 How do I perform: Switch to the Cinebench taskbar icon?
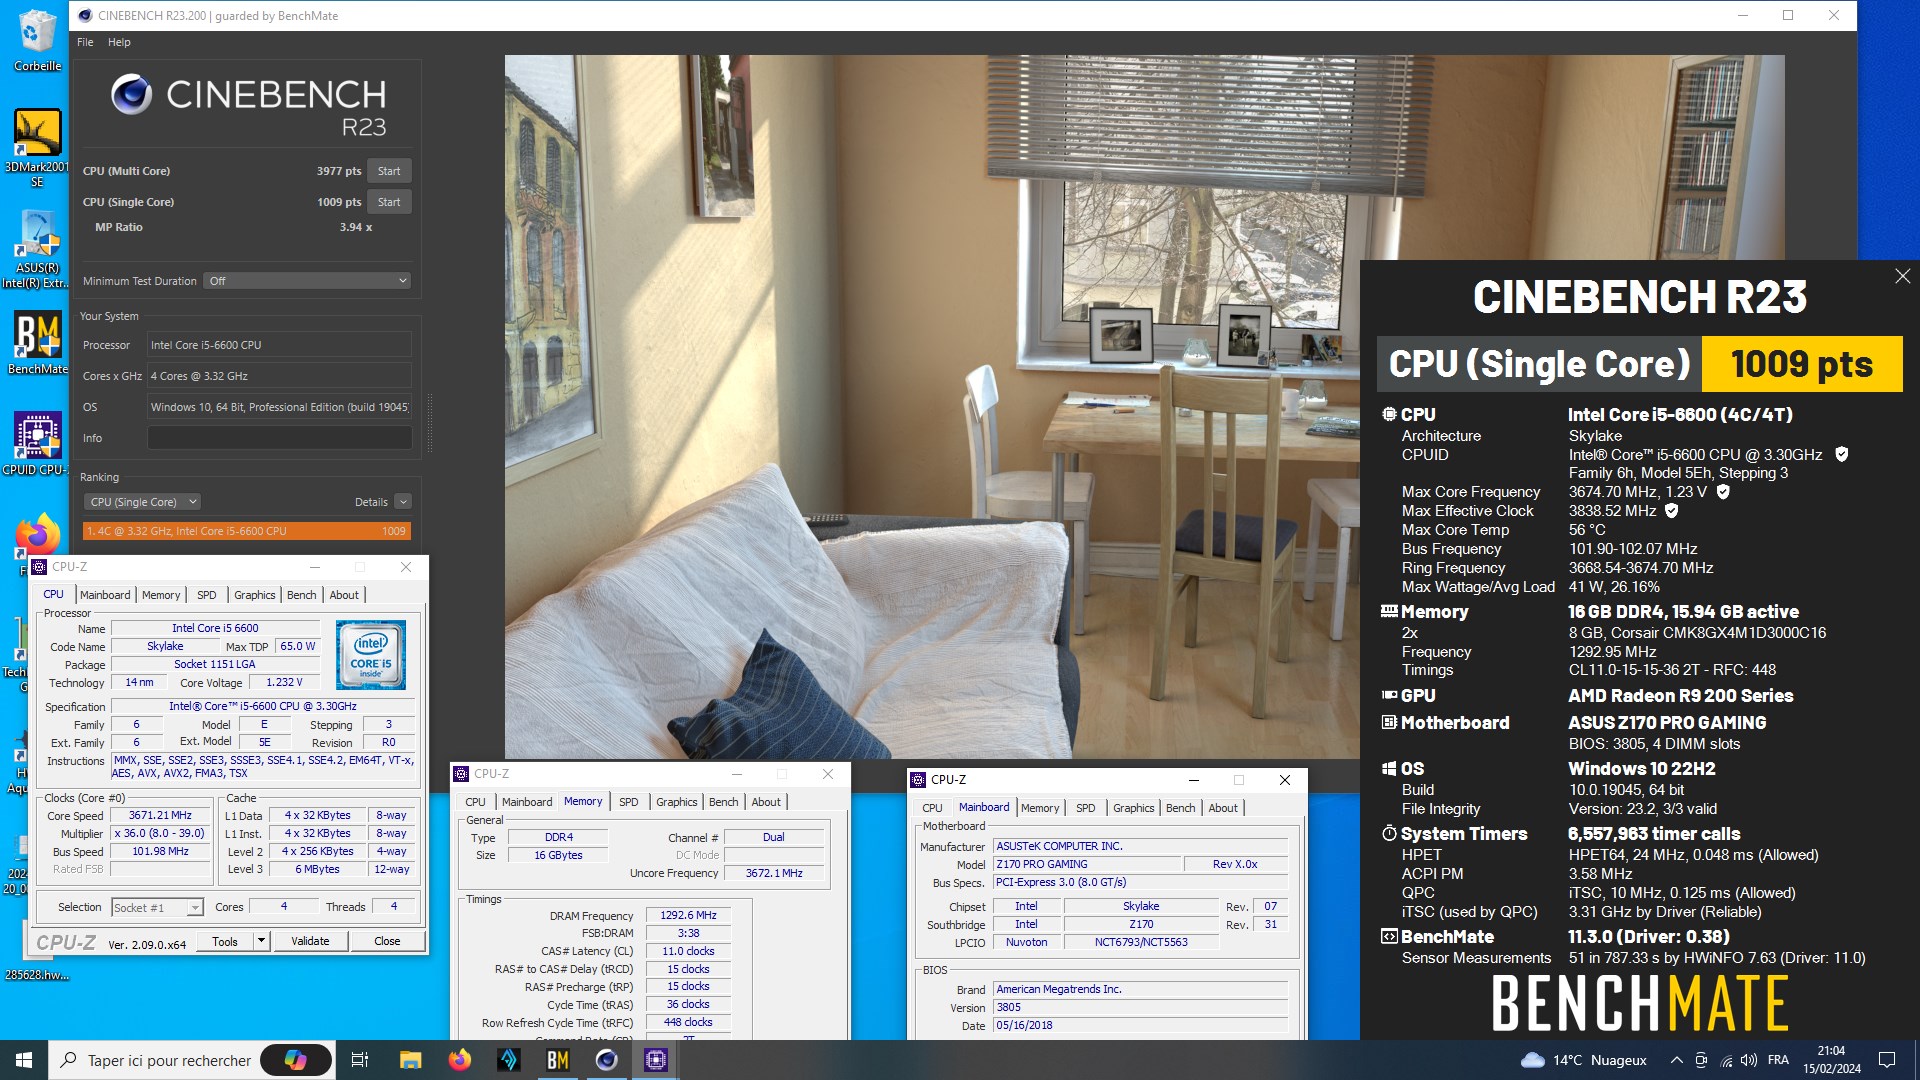coord(606,1060)
